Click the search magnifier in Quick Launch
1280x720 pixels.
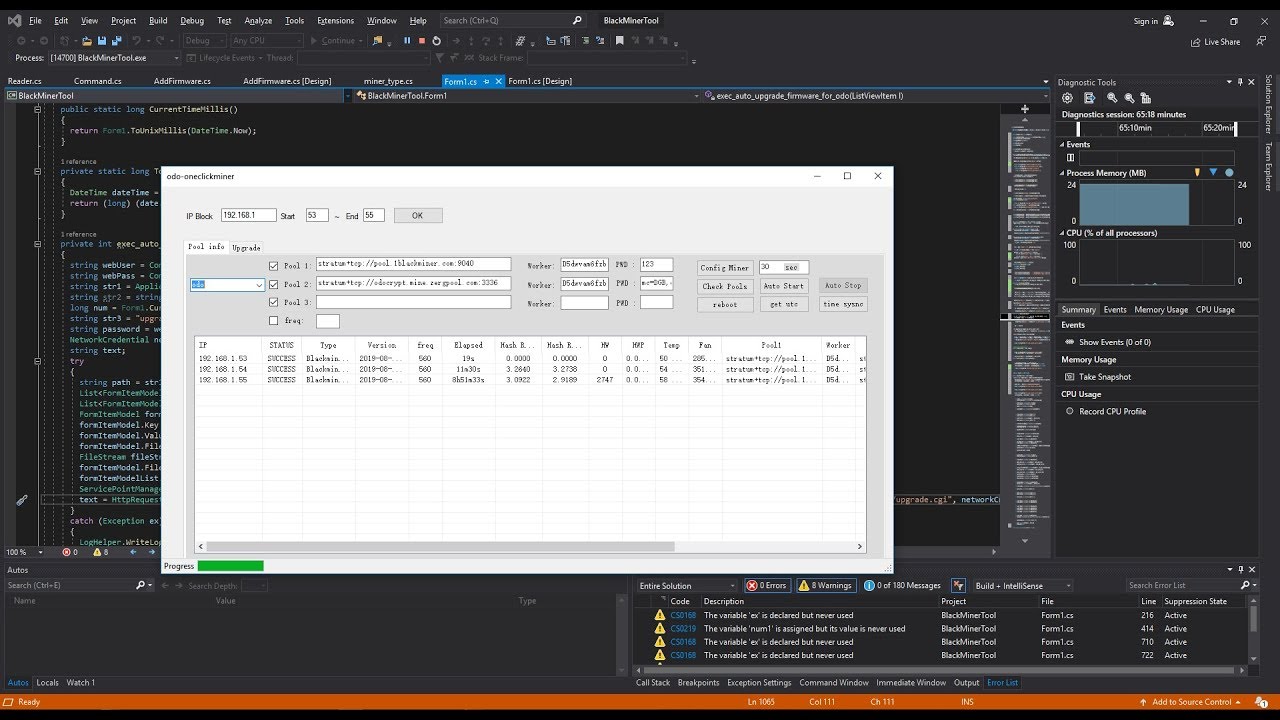578,20
